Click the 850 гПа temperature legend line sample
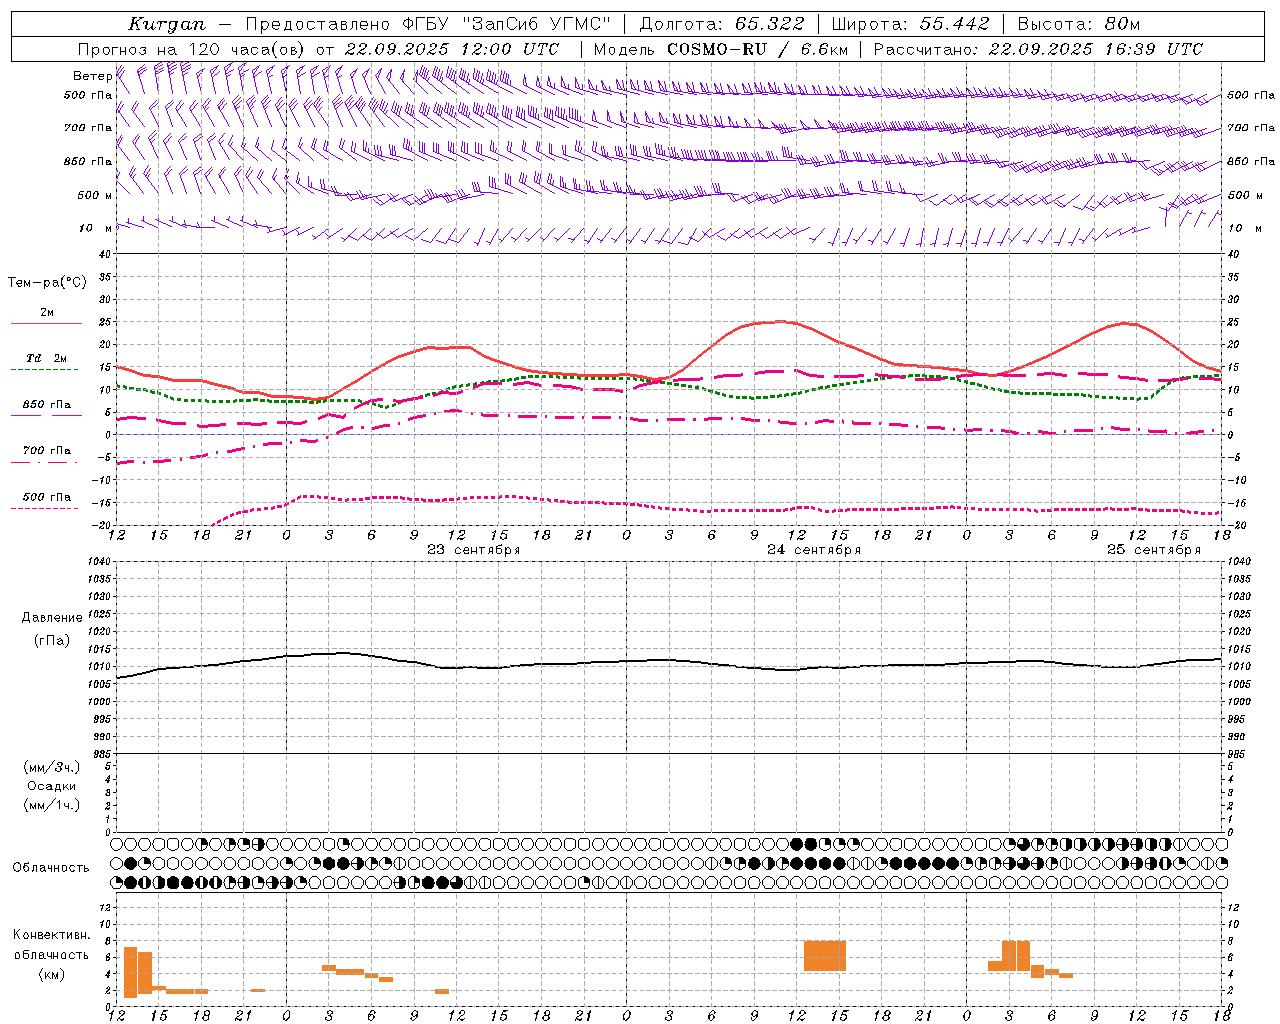The height and width of the screenshot is (1024, 1280). [x=46, y=416]
